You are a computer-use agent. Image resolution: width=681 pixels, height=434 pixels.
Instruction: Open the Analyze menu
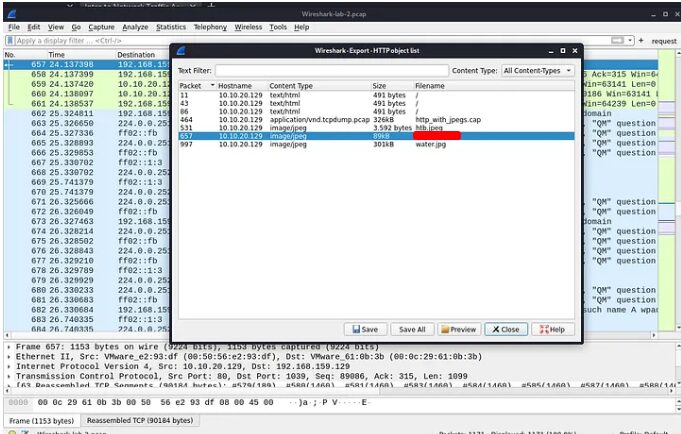[x=135, y=27]
